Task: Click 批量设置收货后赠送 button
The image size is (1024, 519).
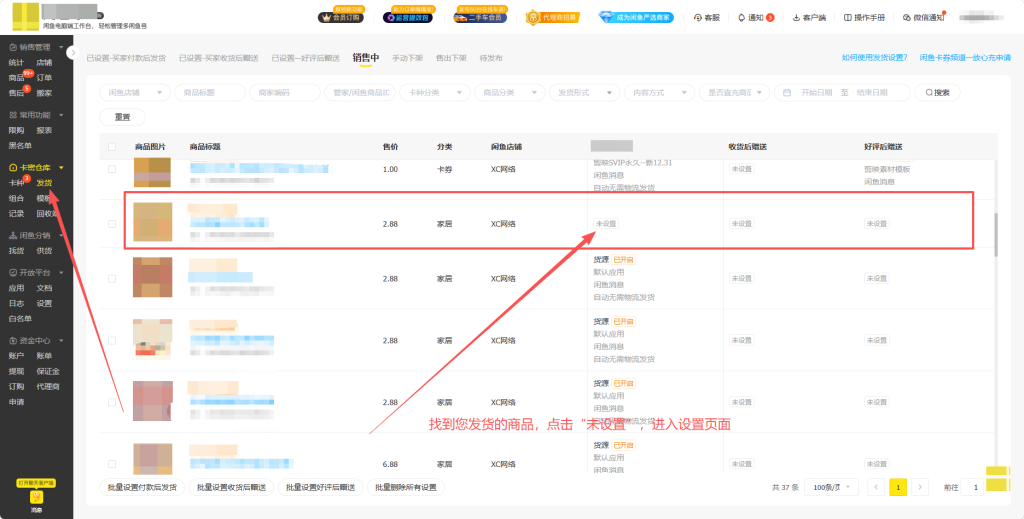Action: [x=231, y=487]
